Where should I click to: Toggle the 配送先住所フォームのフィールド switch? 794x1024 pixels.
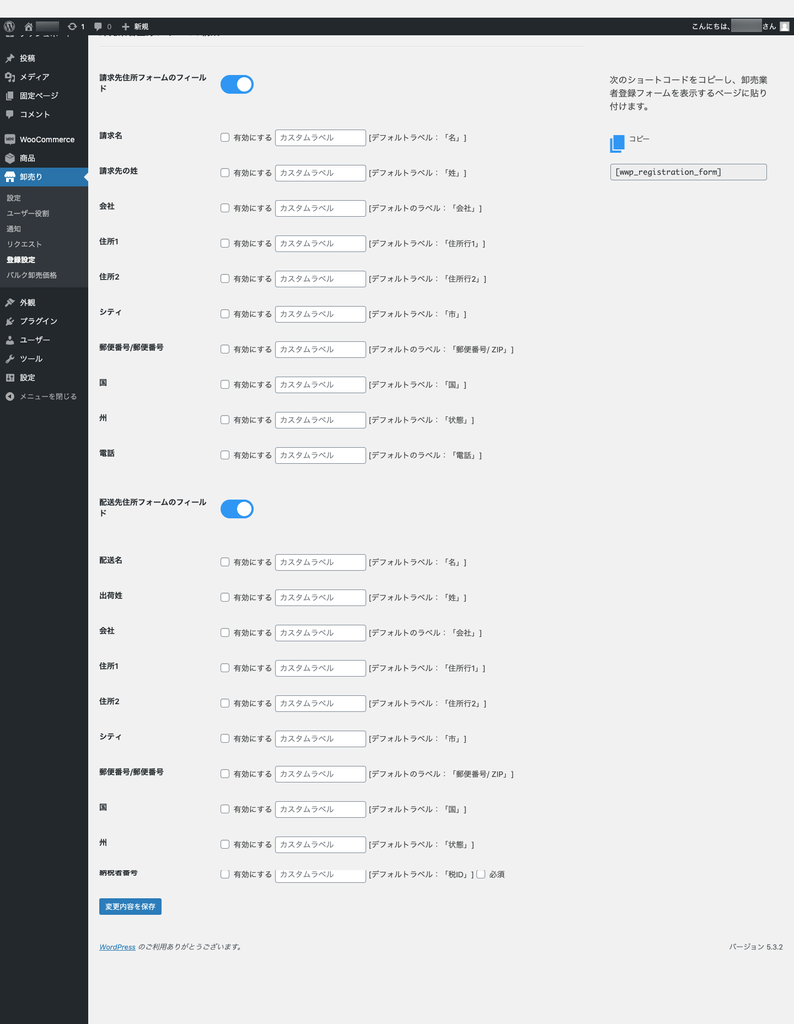237,509
